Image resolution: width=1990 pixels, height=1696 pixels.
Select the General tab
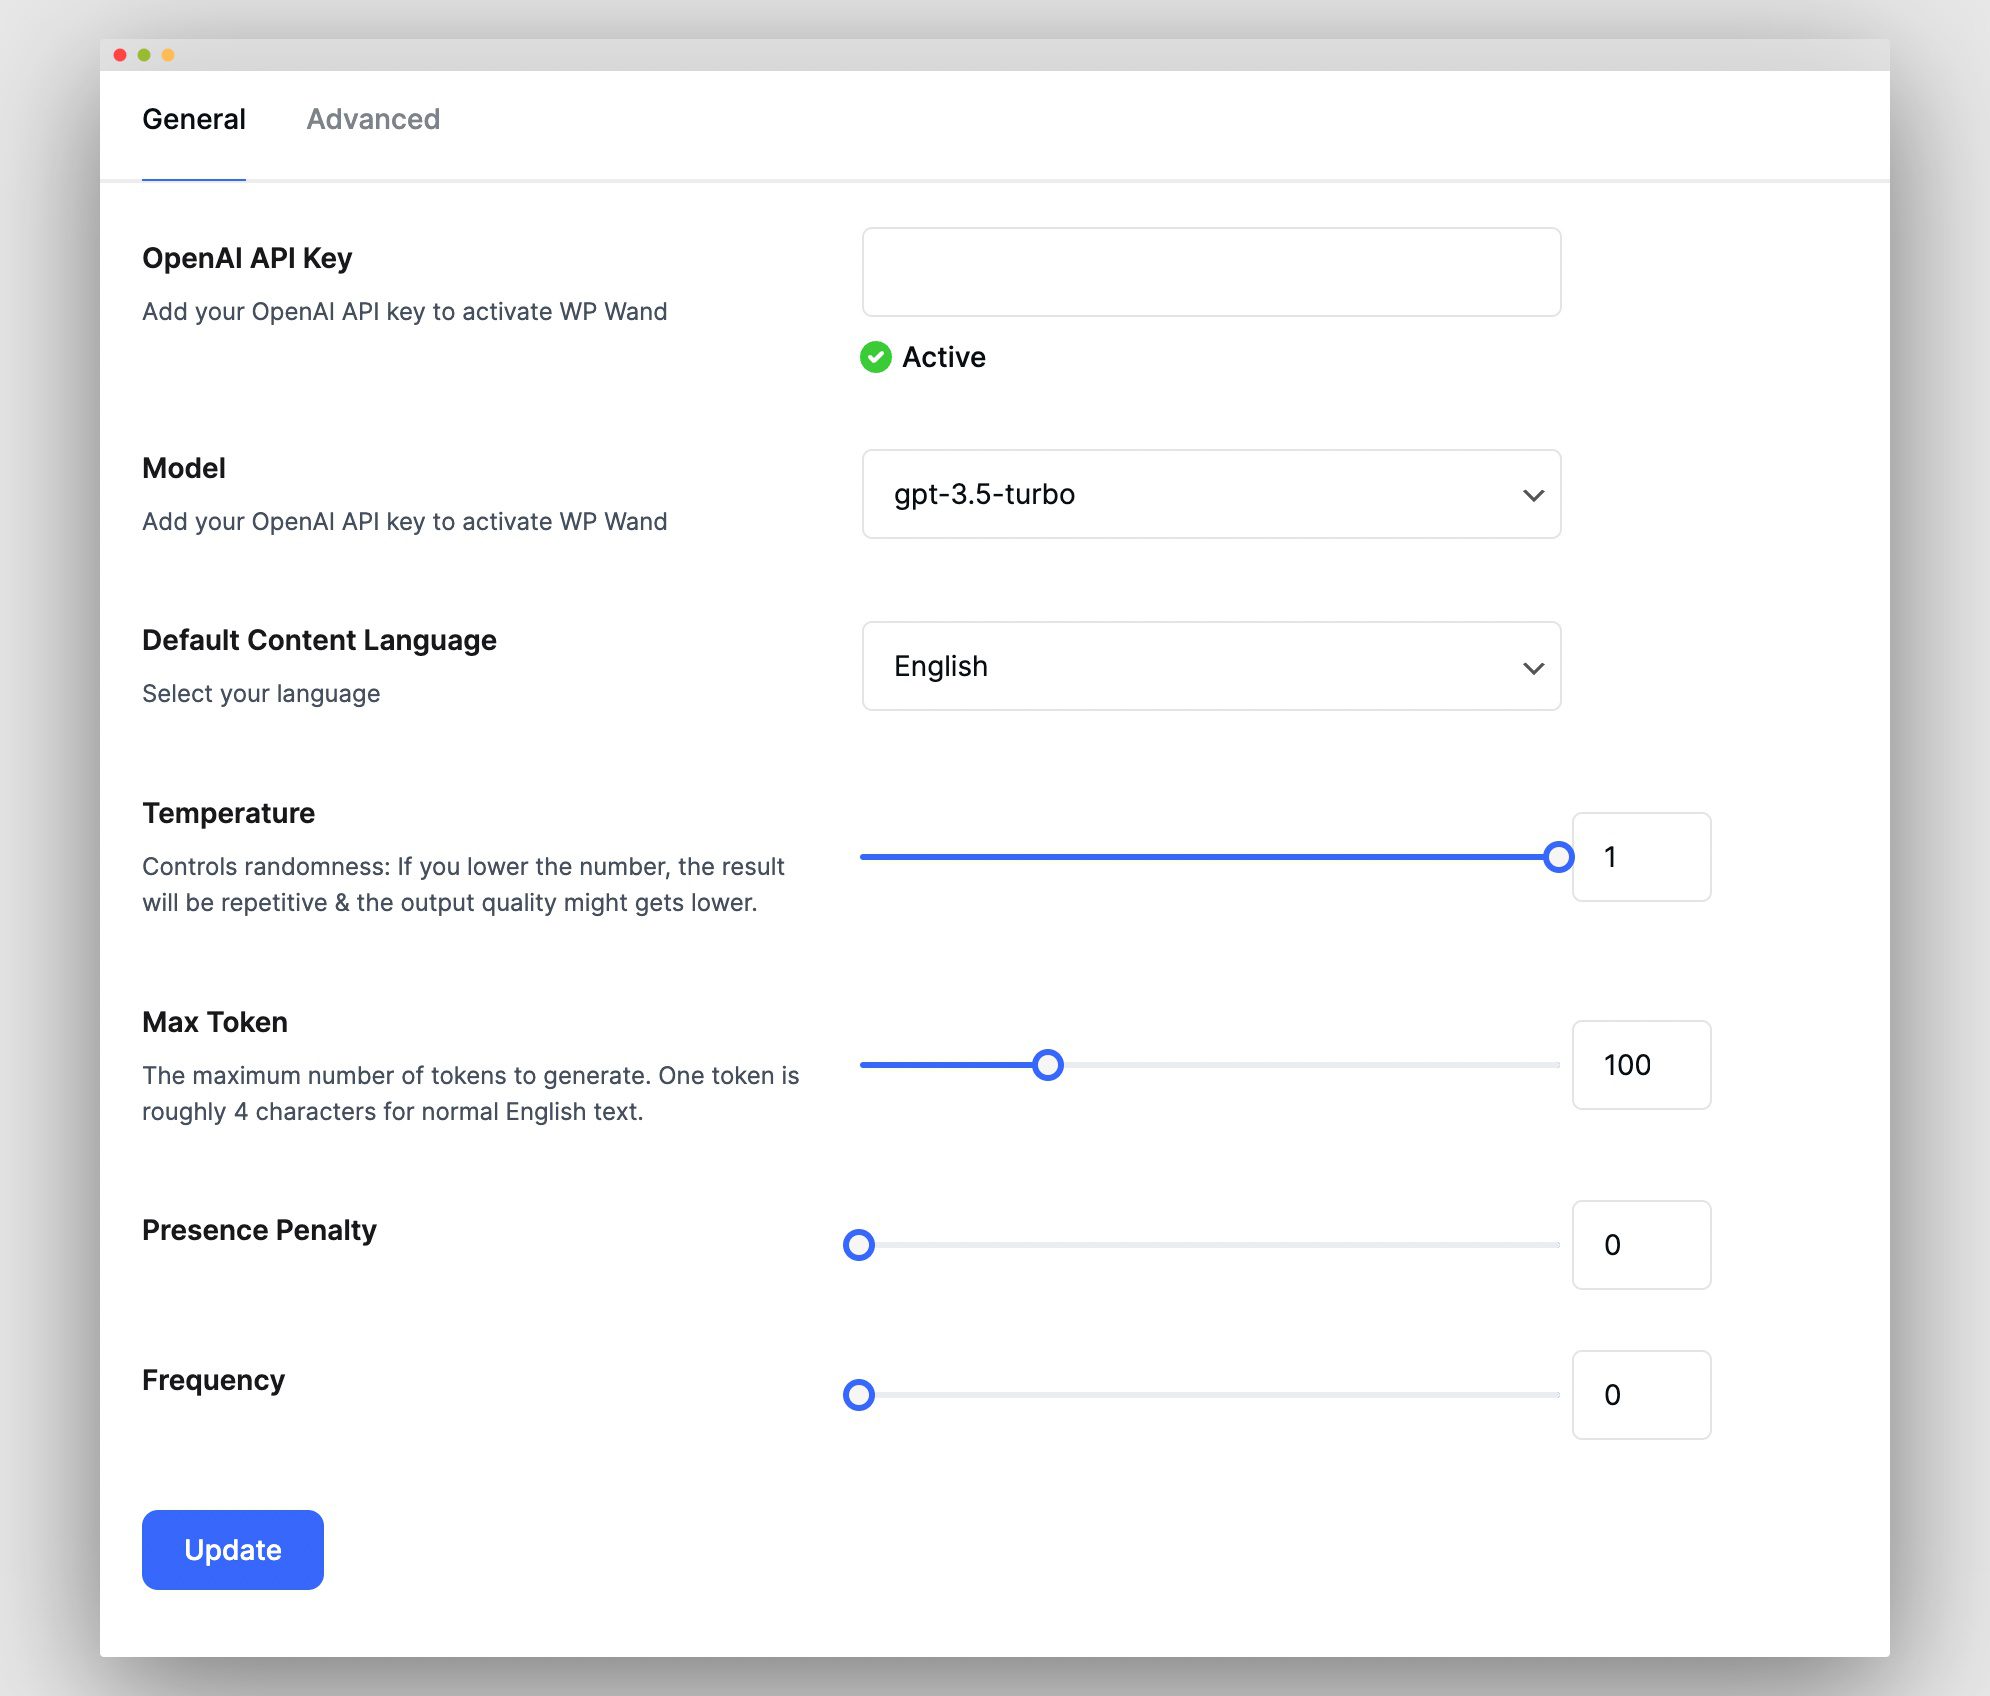click(x=194, y=119)
